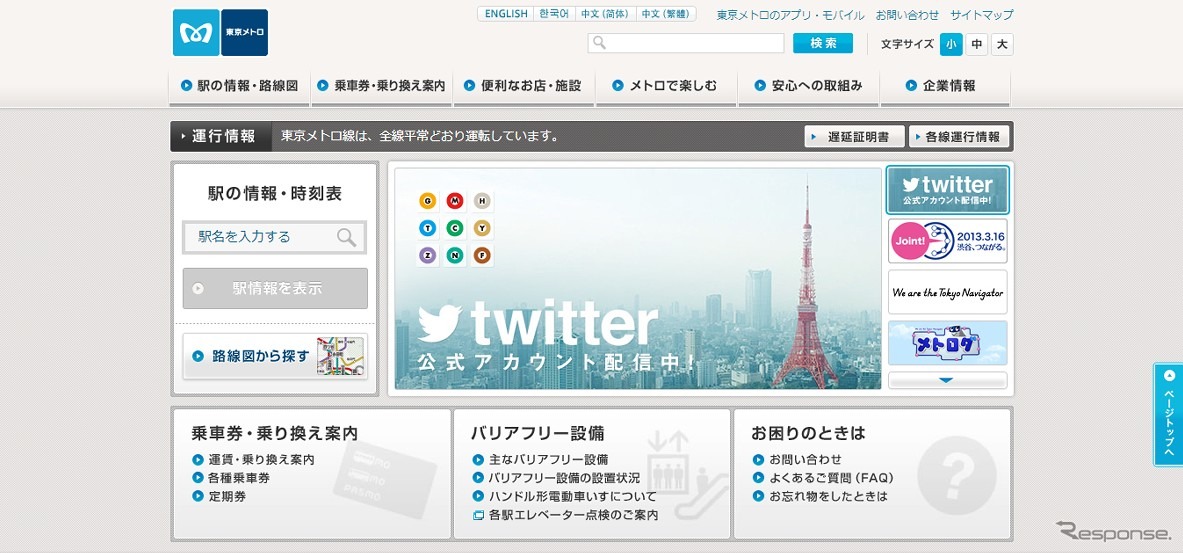Select the Namboku line N icon
The image size is (1183, 553).
[455, 256]
